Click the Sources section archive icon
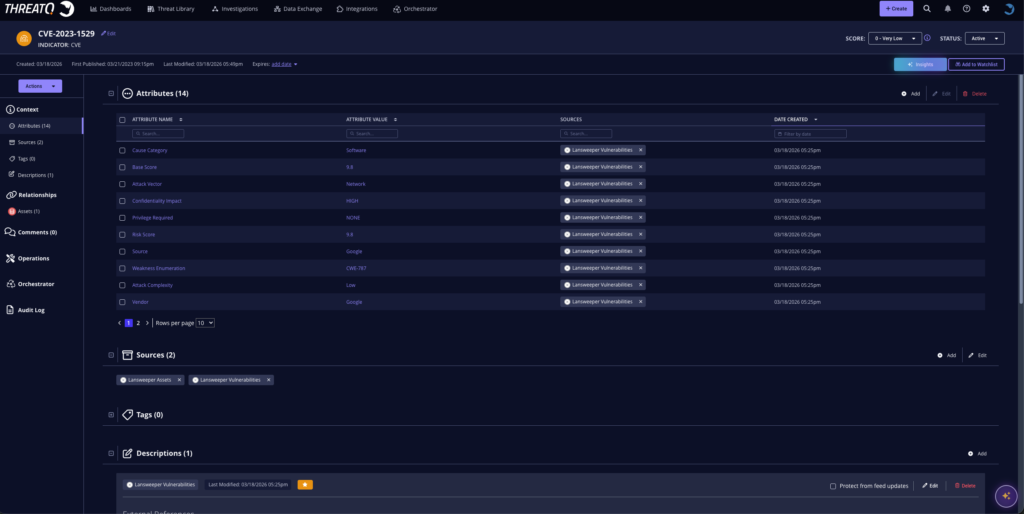Screen dimensions: 1024x514 pos(128,355)
